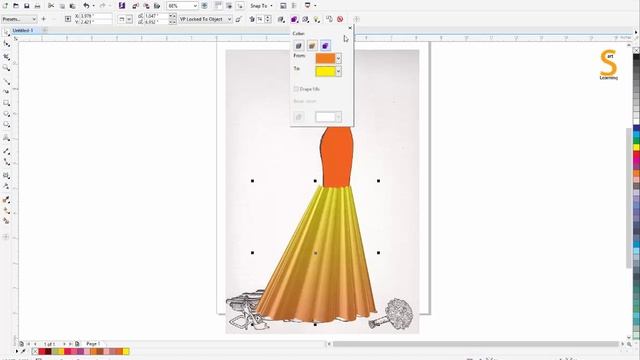Click the horizontal scrollbar
This screenshot has width=640, height=360.
click(x=476, y=344)
